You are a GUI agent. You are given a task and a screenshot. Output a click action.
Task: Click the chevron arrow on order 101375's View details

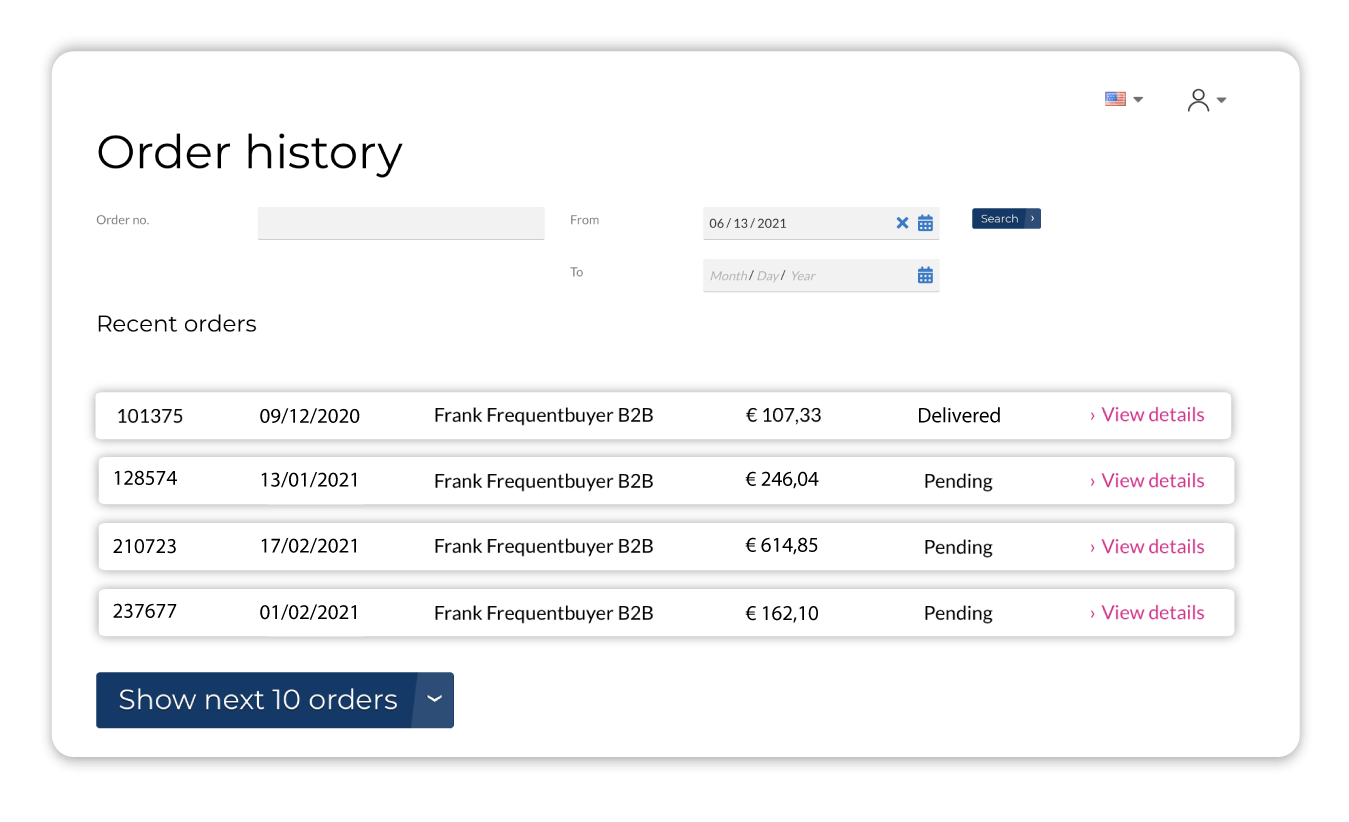(1093, 414)
